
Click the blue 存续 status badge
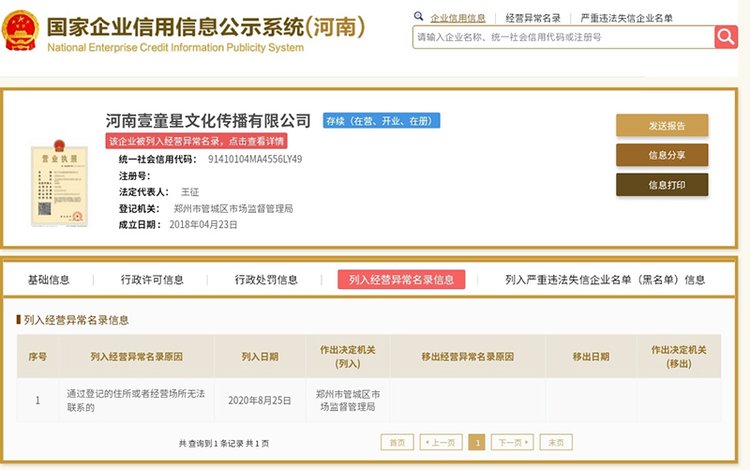381,121
